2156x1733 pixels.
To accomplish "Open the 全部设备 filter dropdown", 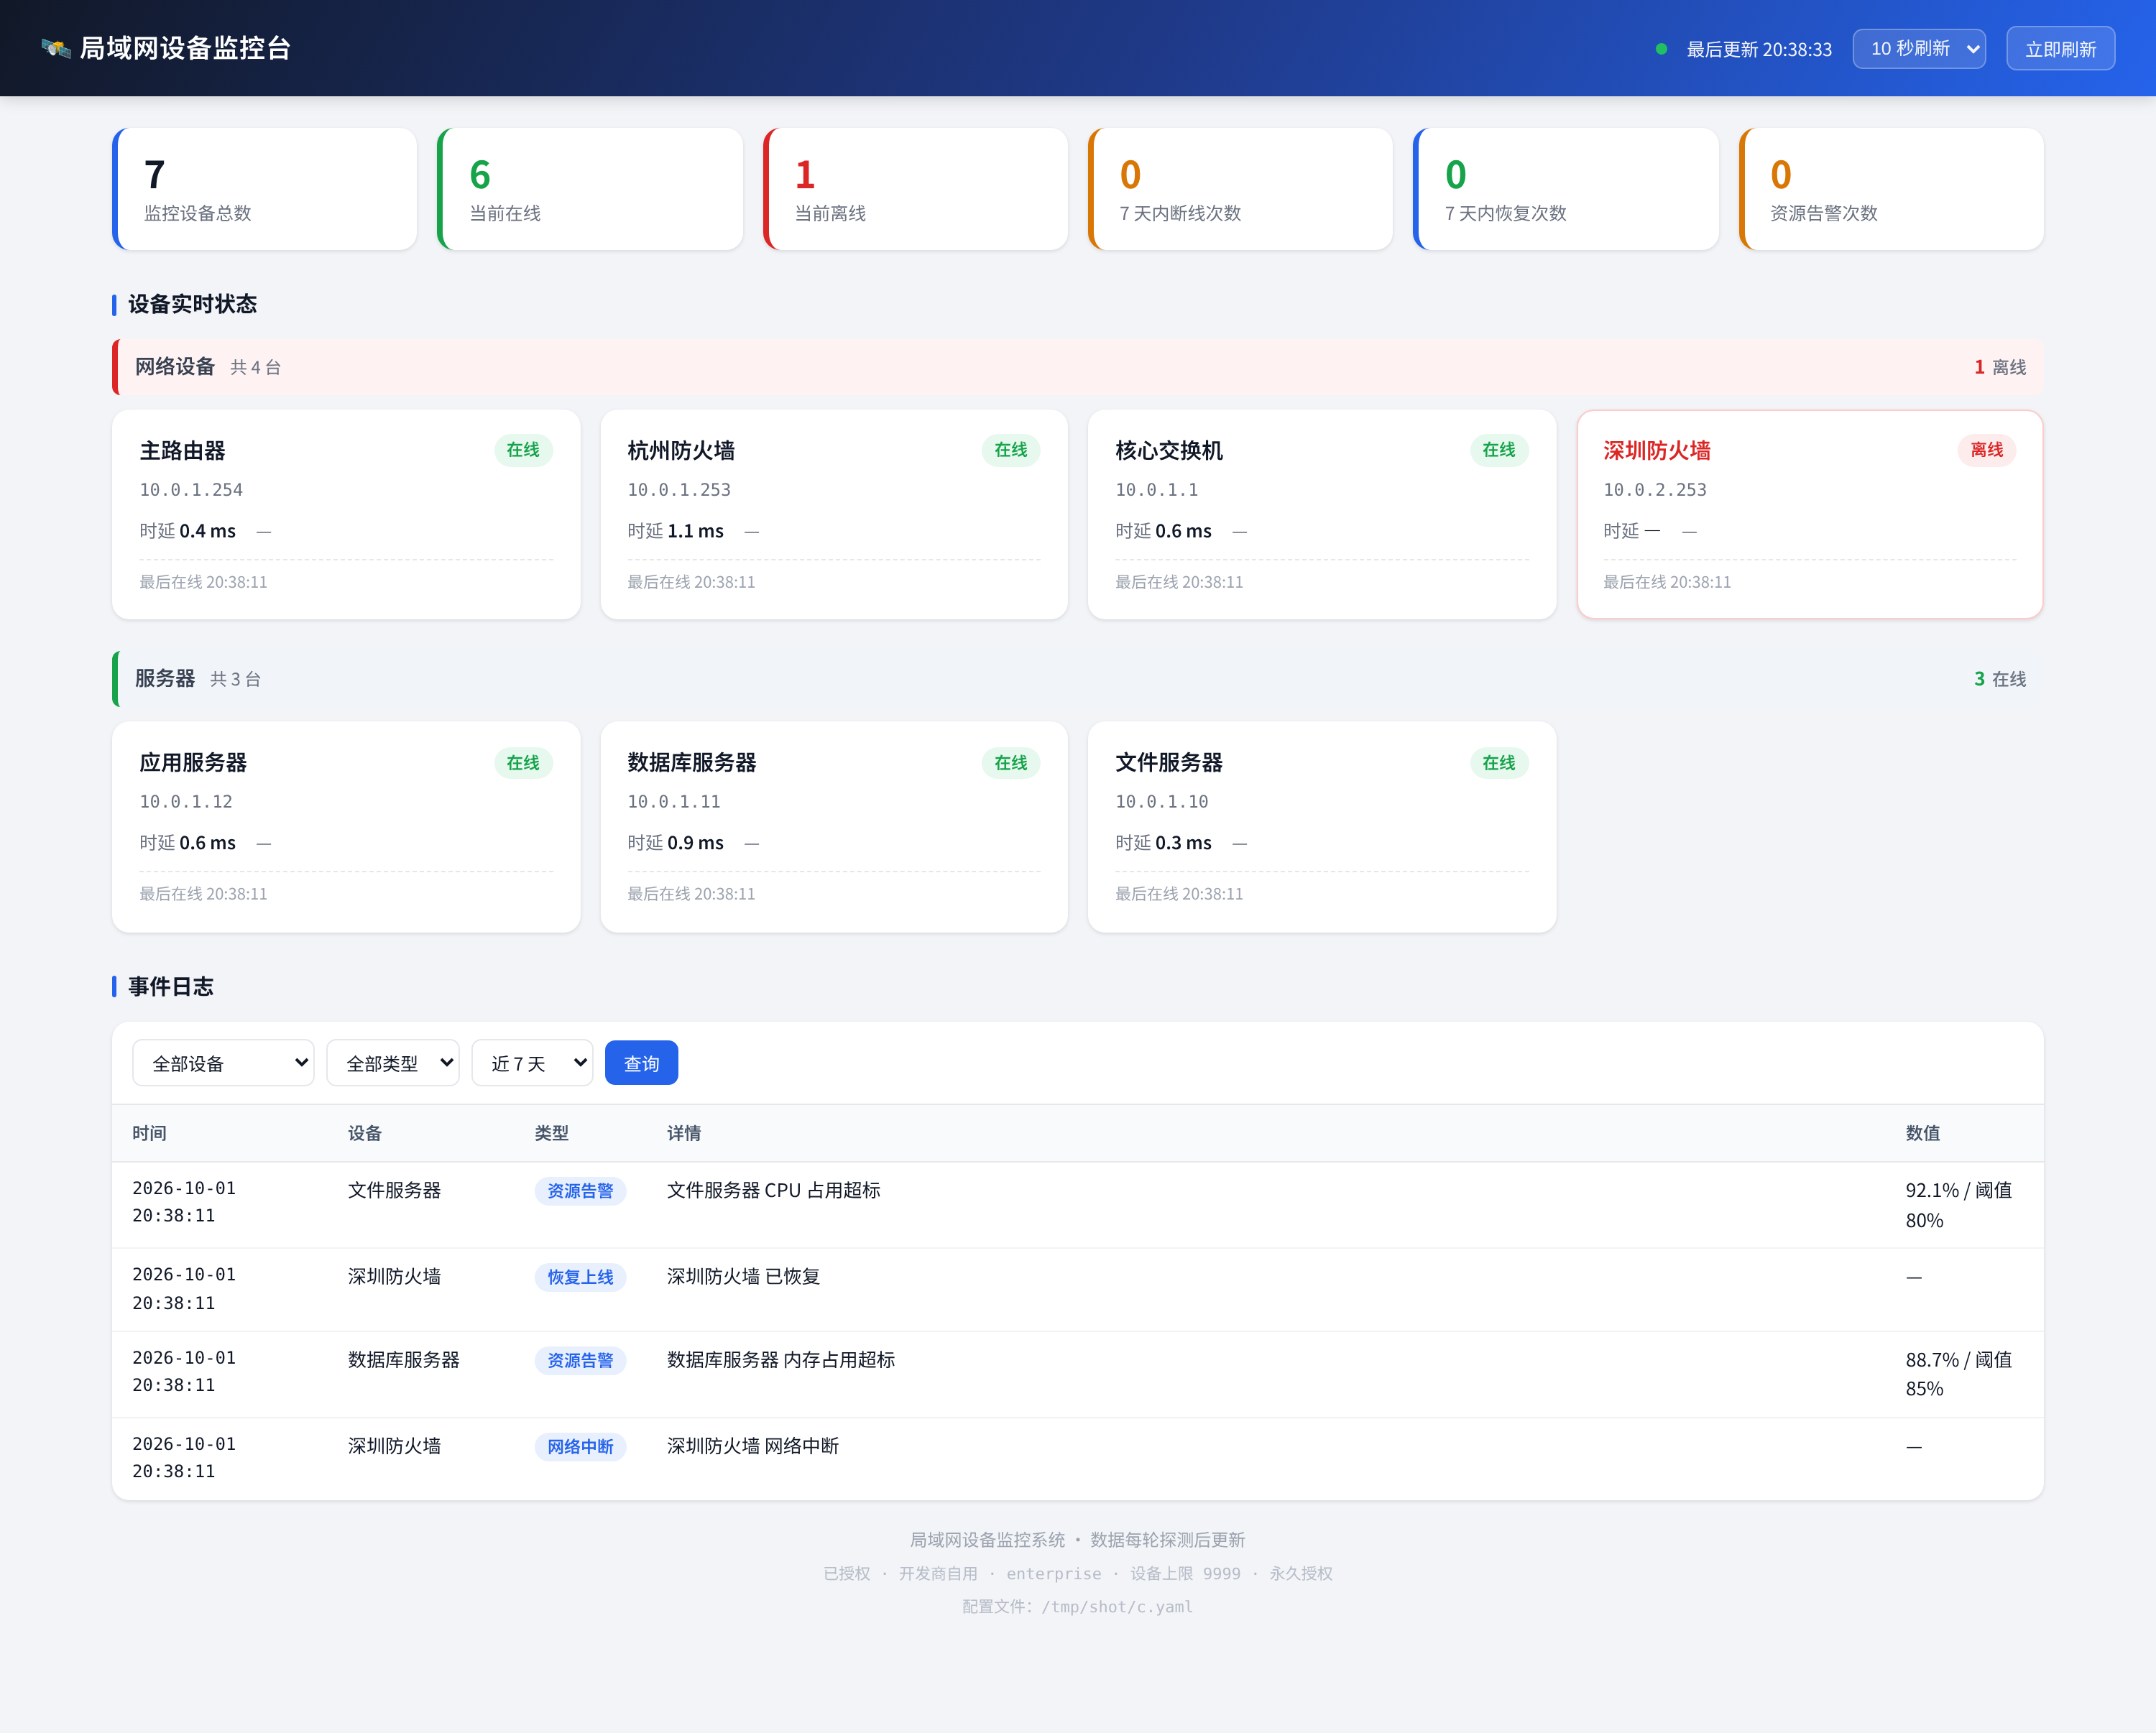I will pos(223,1063).
